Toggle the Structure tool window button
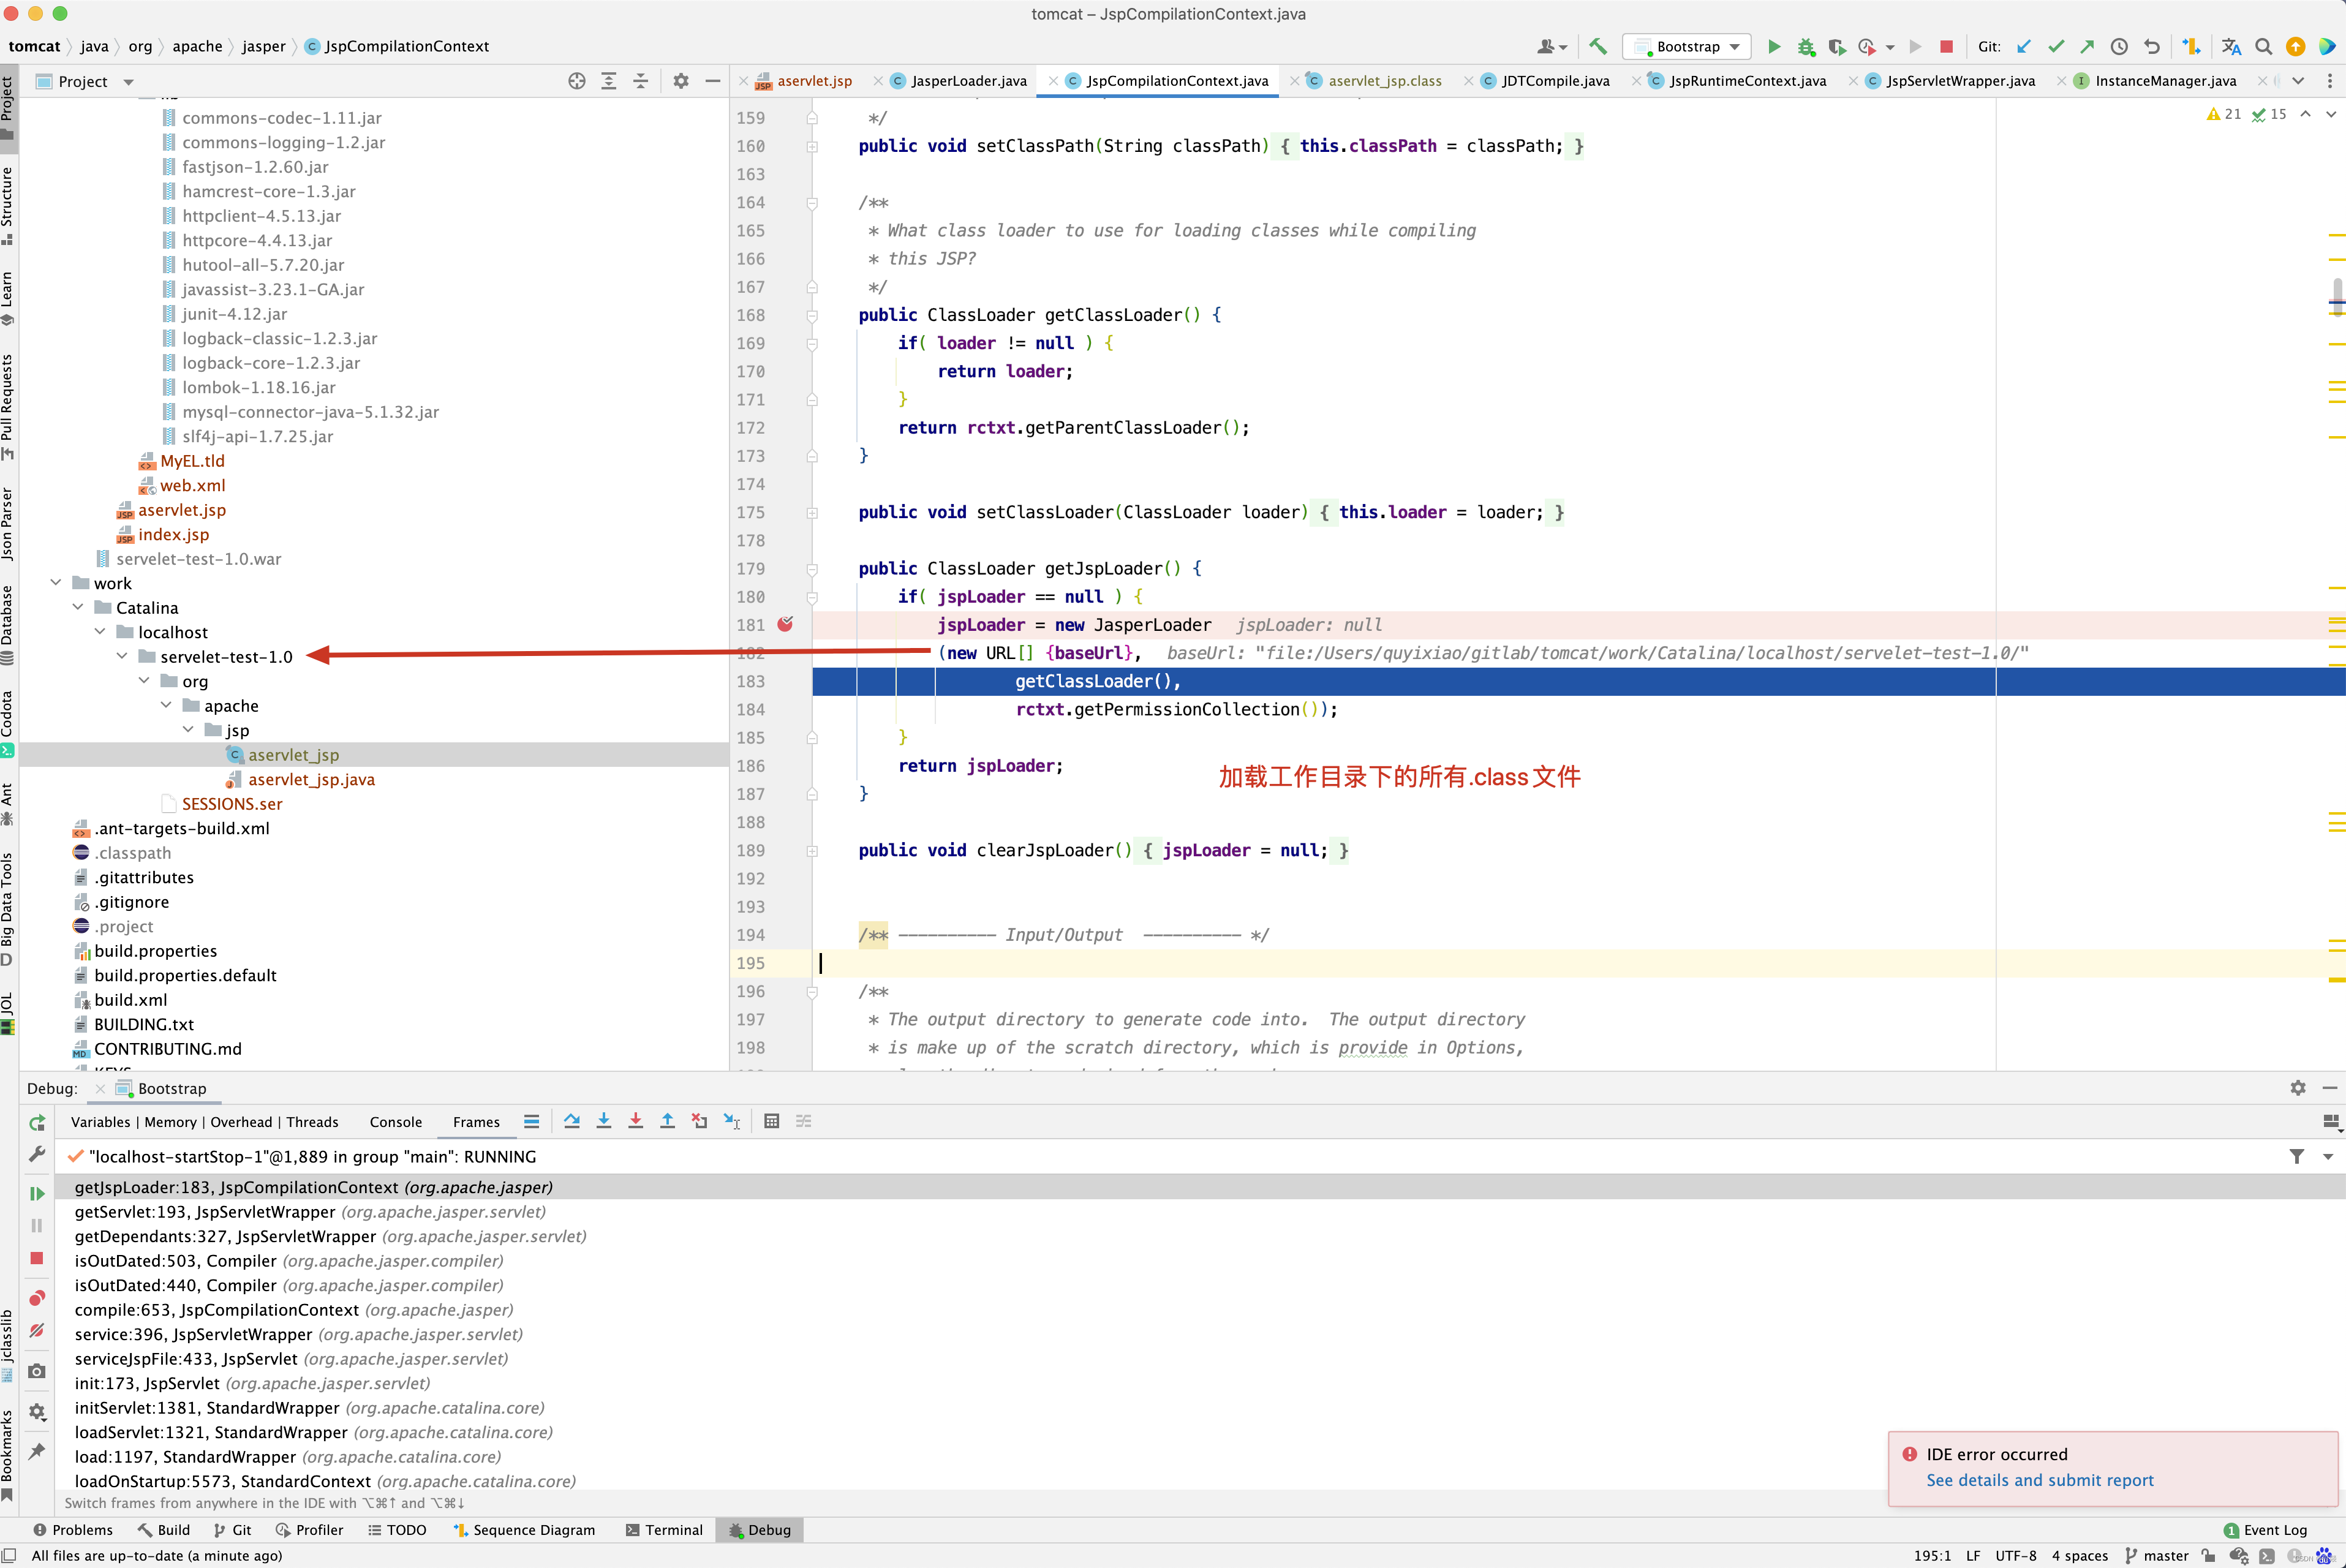This screenshot has height=1568, width=2346. click(8, 206)
